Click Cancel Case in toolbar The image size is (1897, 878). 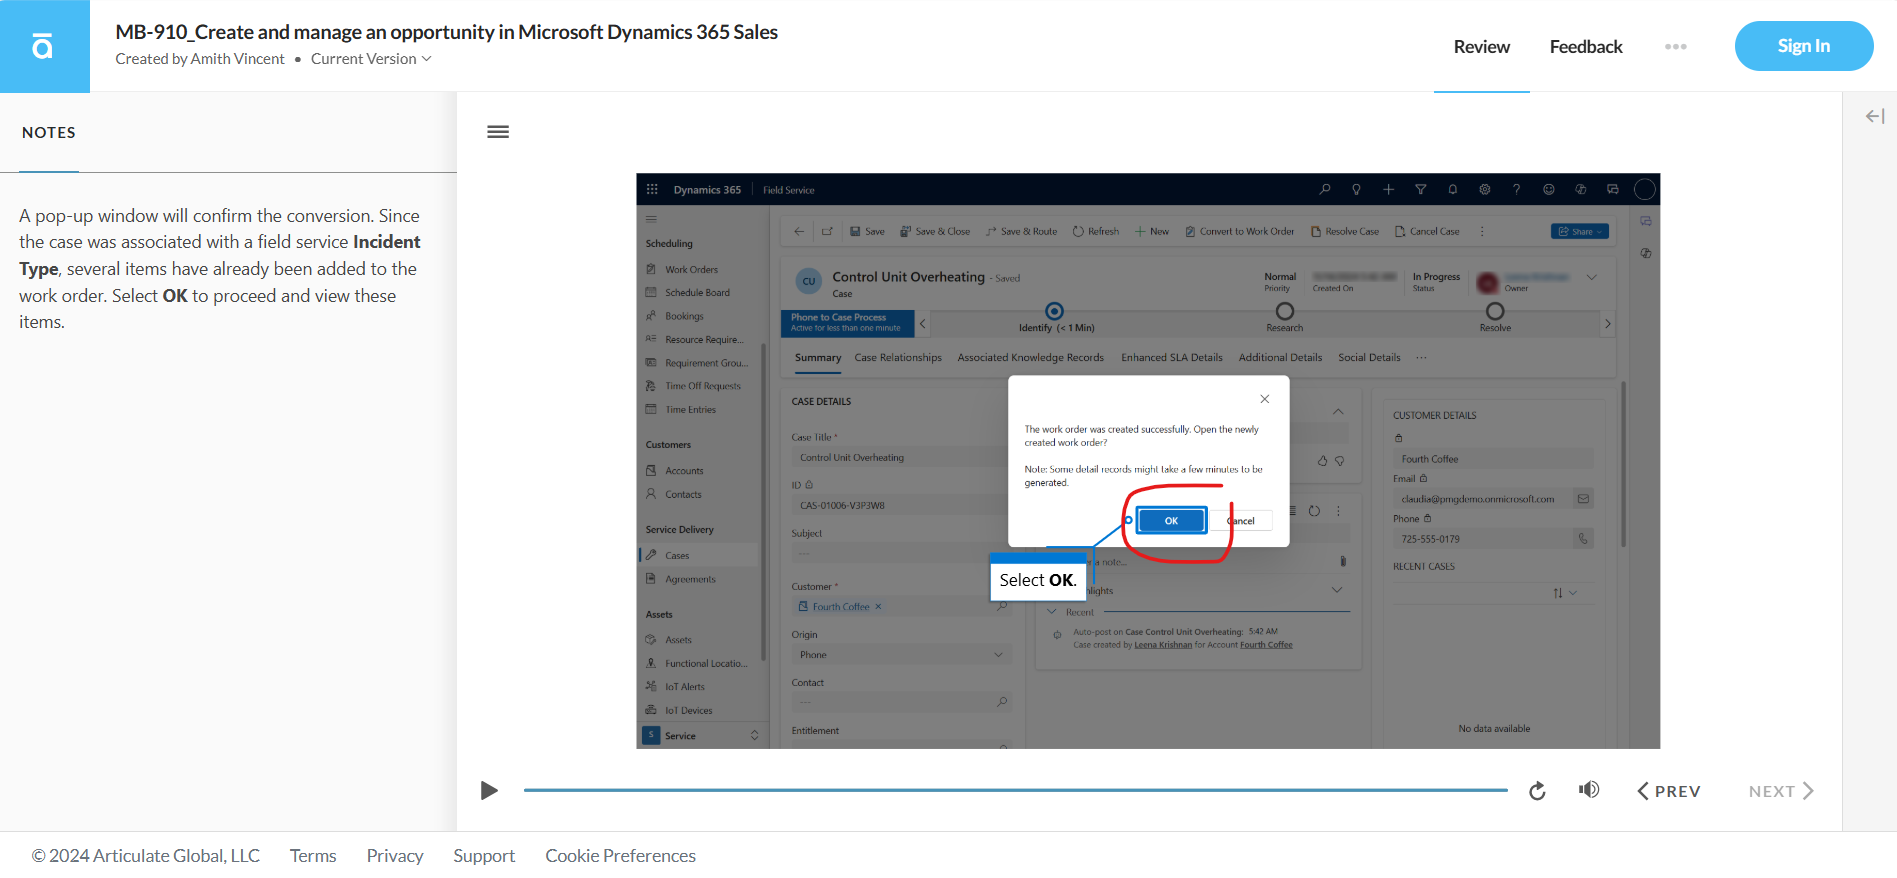coord(1427,231)
